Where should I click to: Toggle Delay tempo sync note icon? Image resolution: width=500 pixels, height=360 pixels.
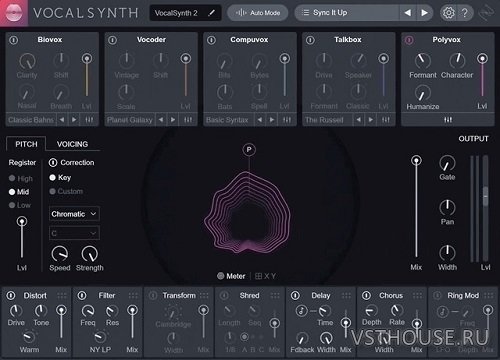[x=302, y=311]
